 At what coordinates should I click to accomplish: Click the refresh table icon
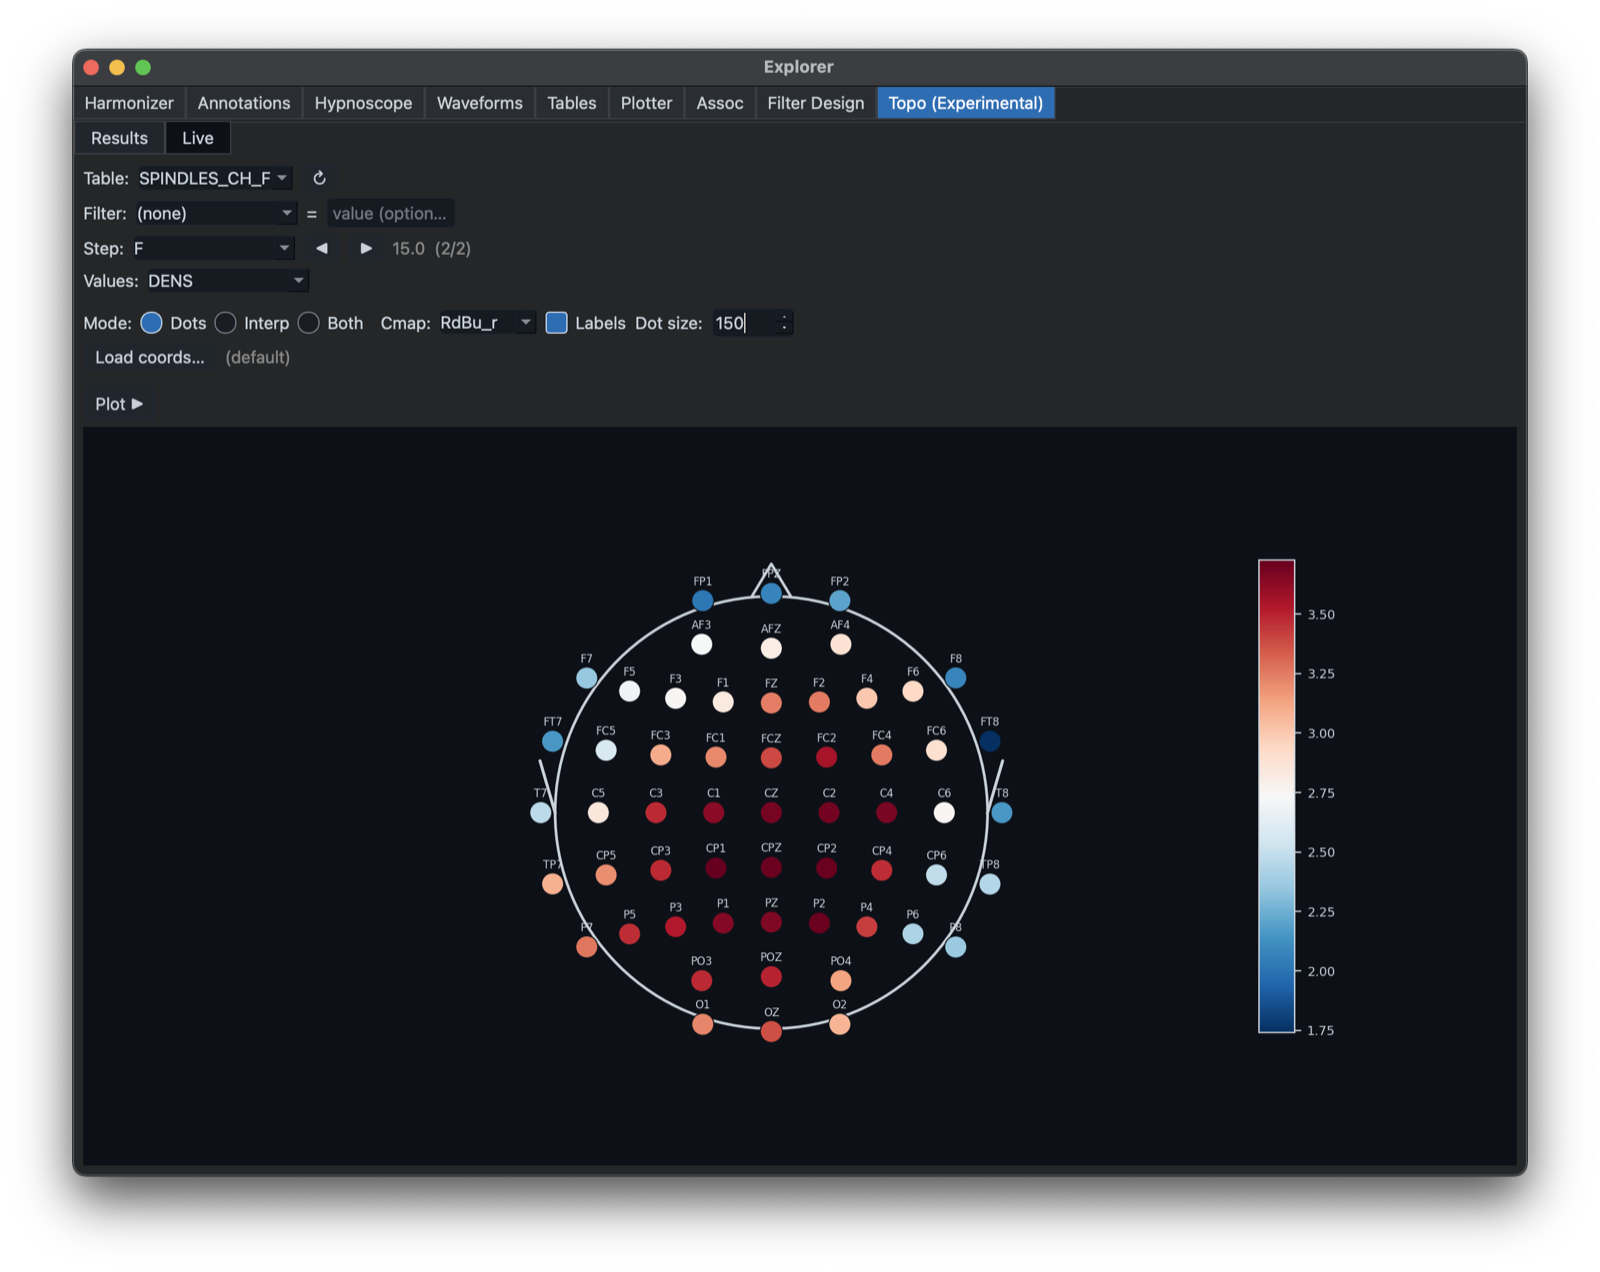319,178
